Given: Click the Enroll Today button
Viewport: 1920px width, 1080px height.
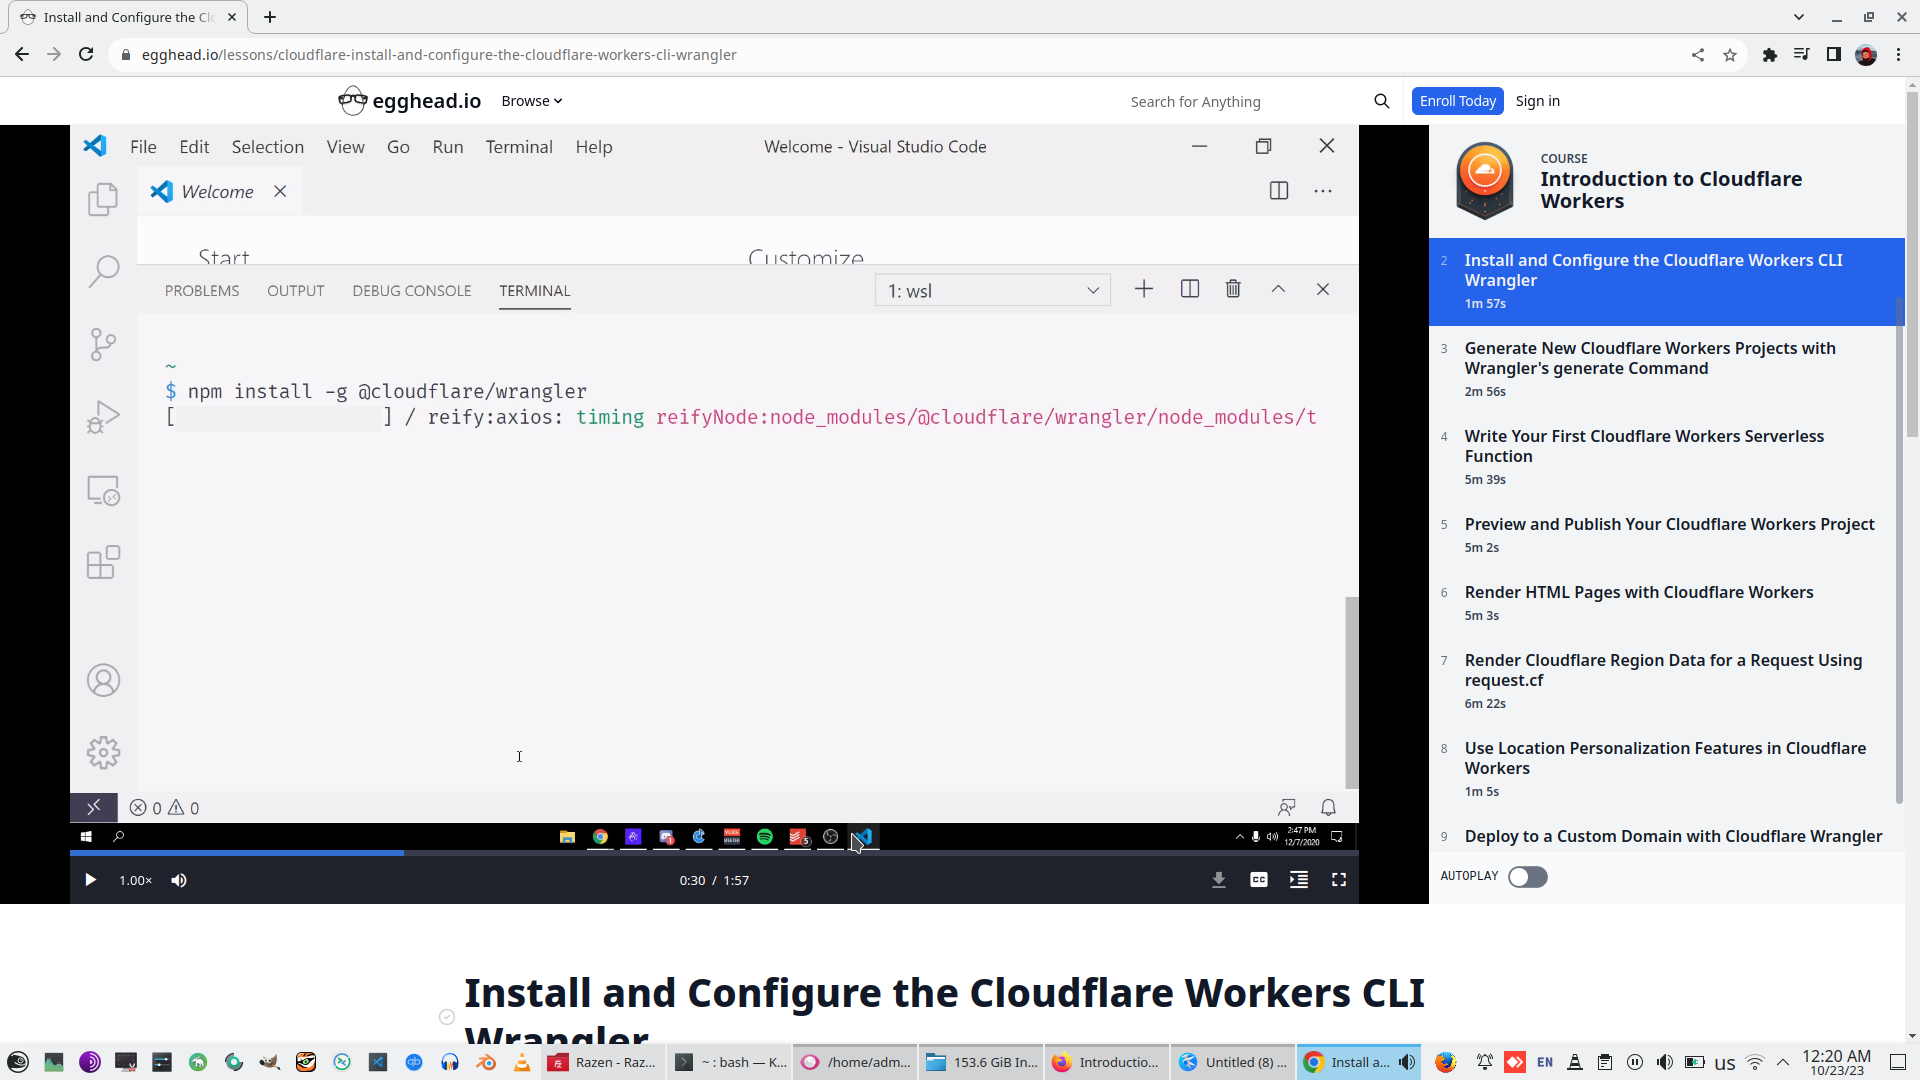Looking at the screenshot, I should point(1457,101).
